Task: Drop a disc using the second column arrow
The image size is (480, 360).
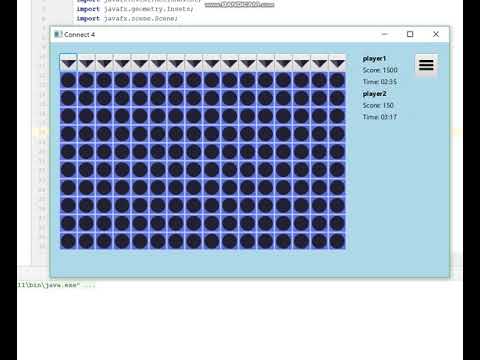Action: (87, 63)
